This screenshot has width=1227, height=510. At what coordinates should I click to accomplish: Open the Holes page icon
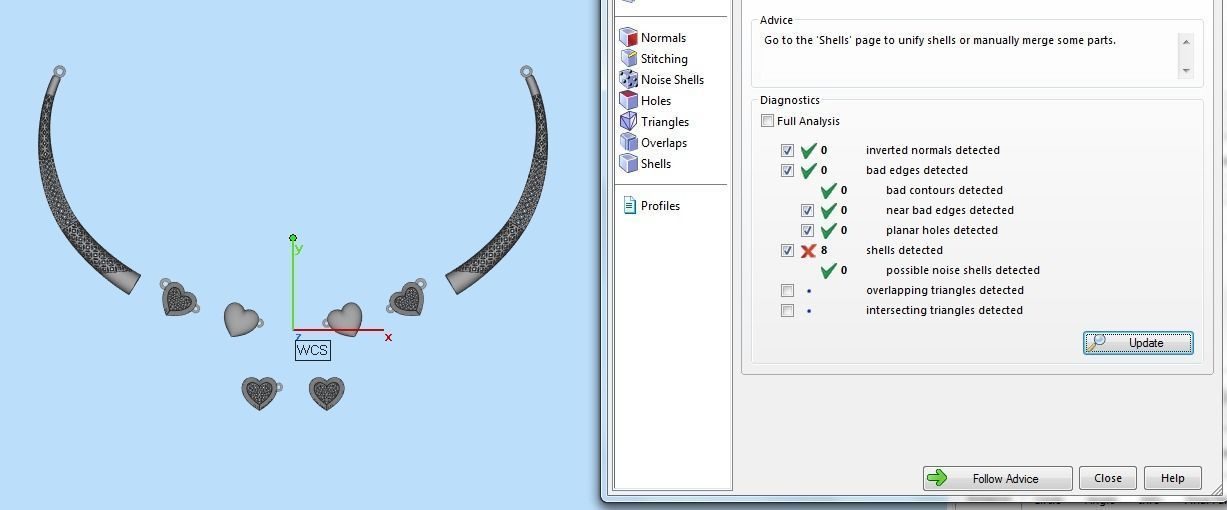(628, 101)
